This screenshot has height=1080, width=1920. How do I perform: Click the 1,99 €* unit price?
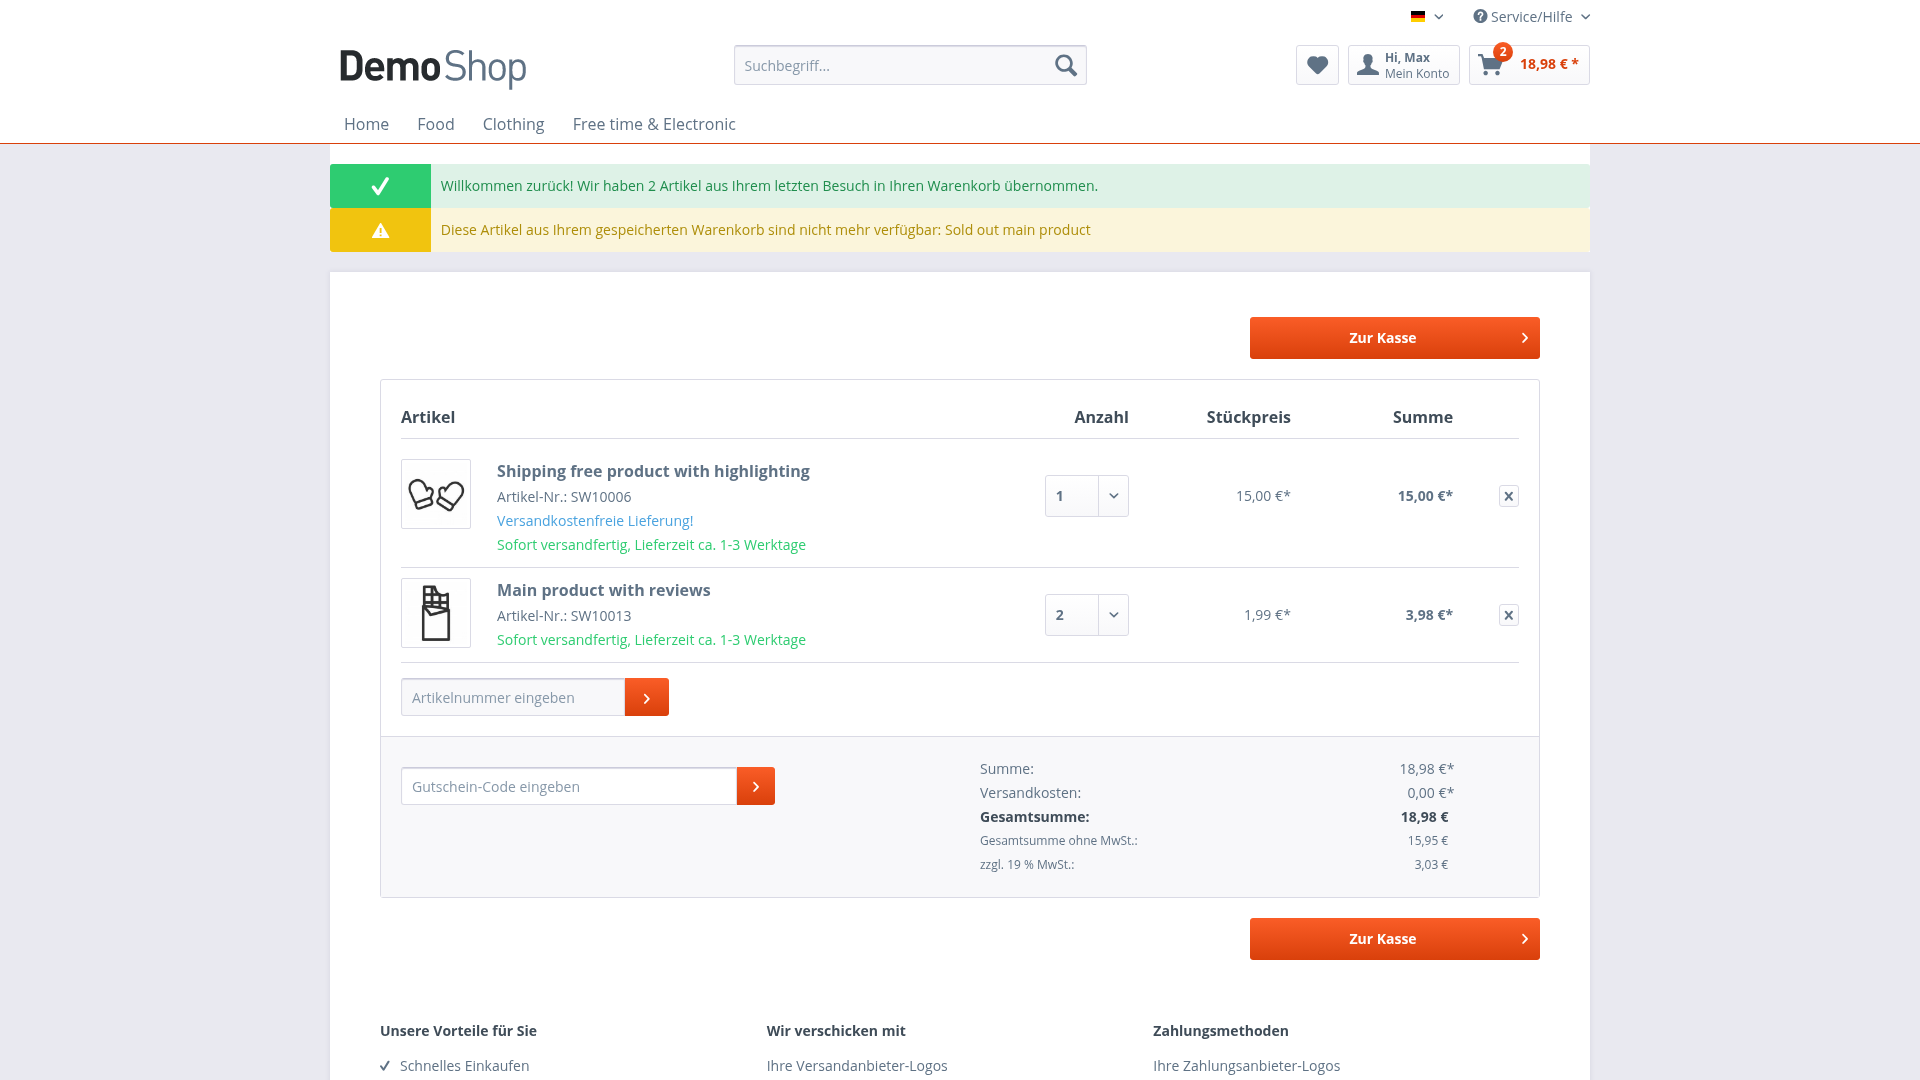point(1267,615)
